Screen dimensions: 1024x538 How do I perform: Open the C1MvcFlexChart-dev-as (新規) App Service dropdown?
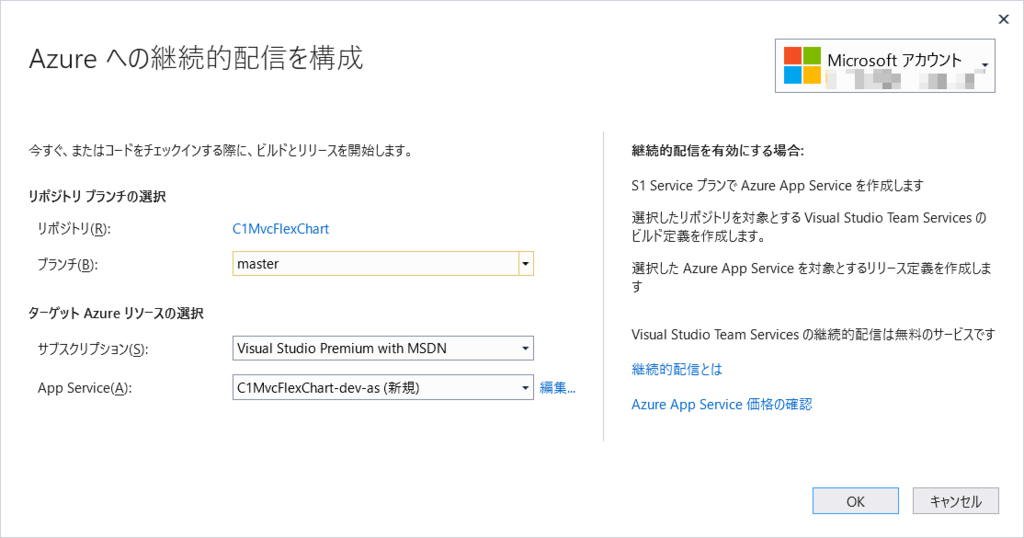click(383, 388)
